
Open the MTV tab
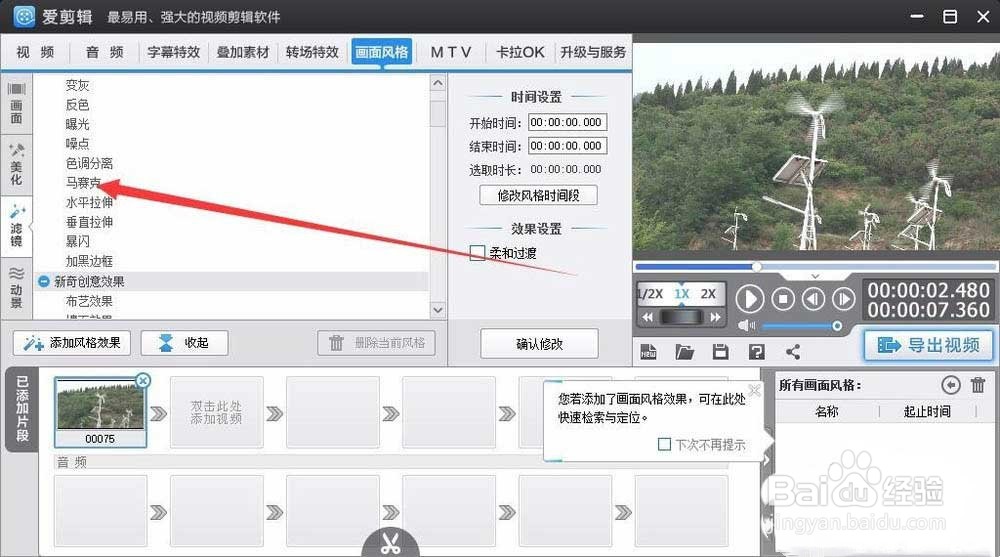pos(451,52)
